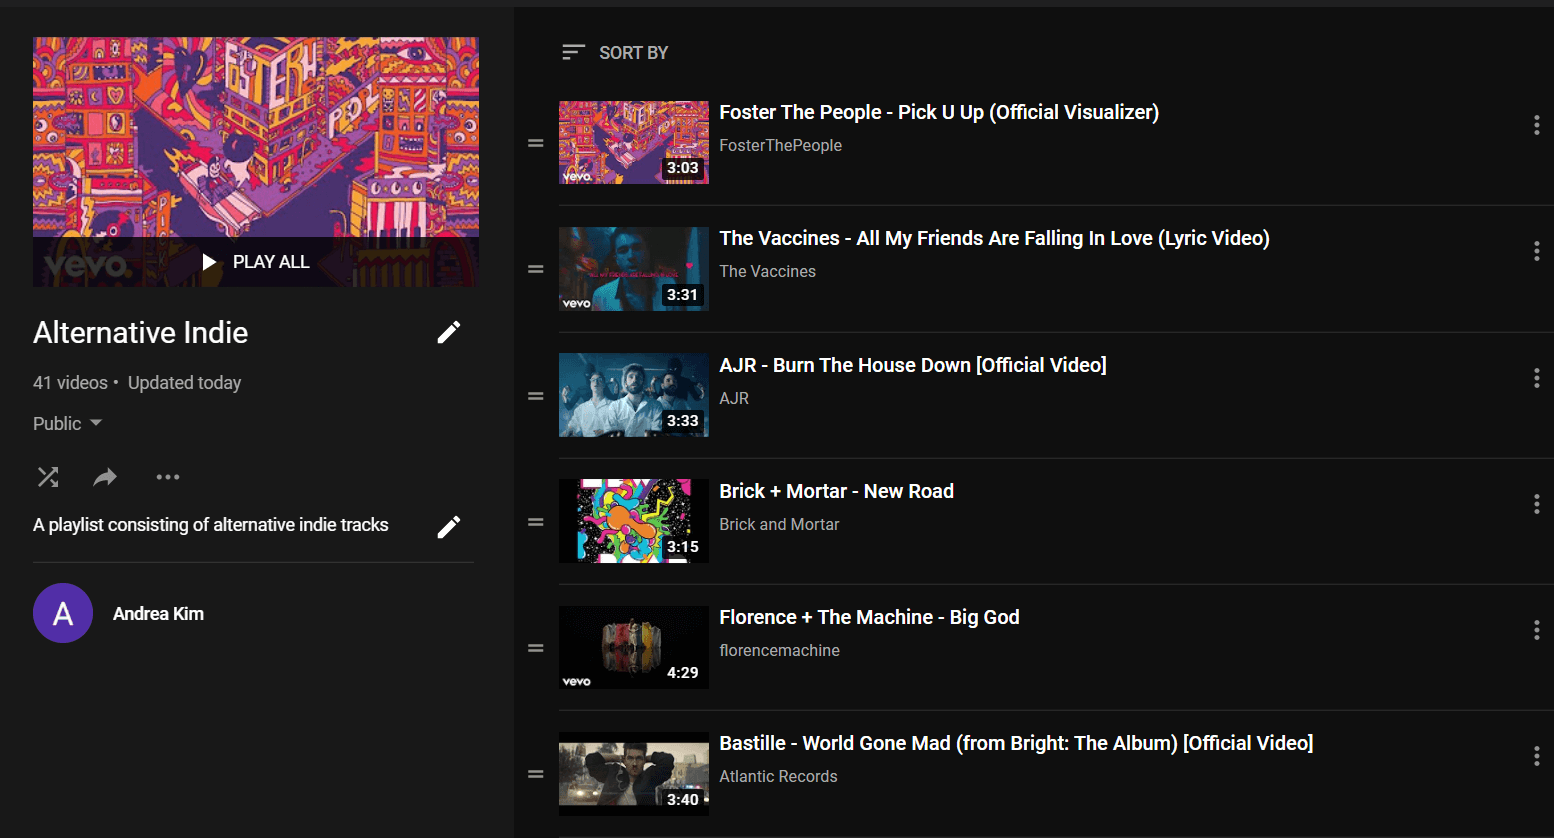The width and height of the screenshot is (1554, 838).
Task: Click the Alternative Indie playlist title
Action: (x=140, y=333)
